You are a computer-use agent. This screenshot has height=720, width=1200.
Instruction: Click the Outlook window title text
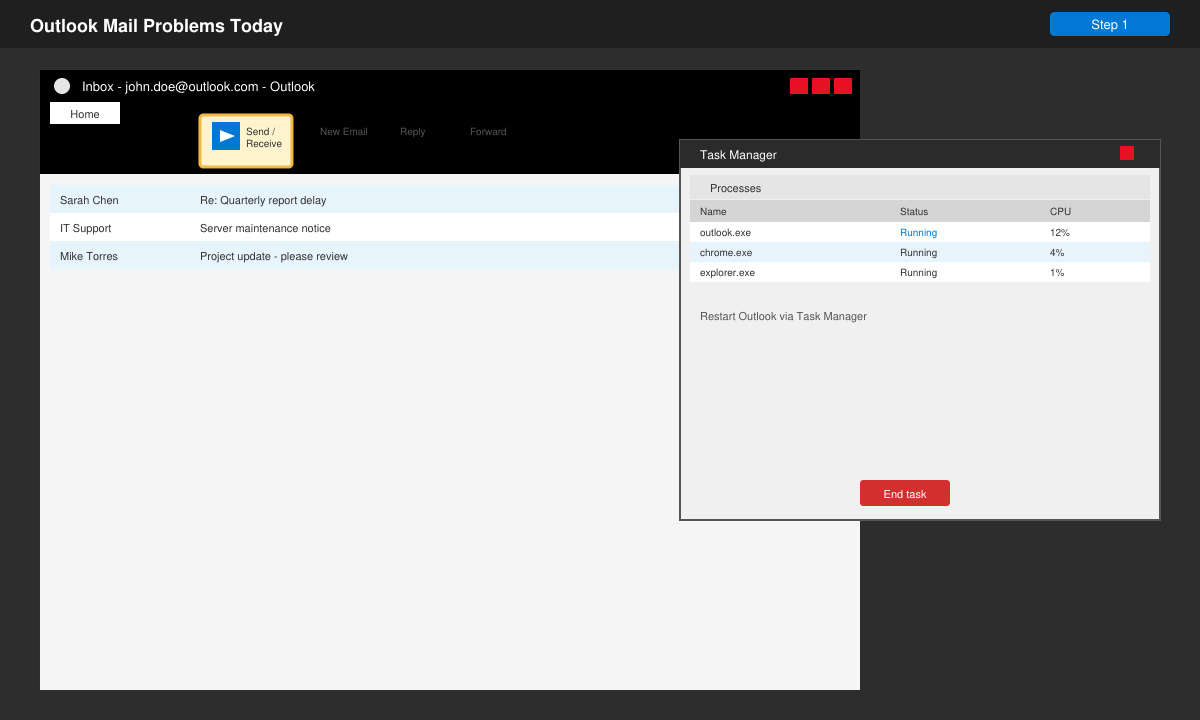pyautogui.click(x=198, y=86)
